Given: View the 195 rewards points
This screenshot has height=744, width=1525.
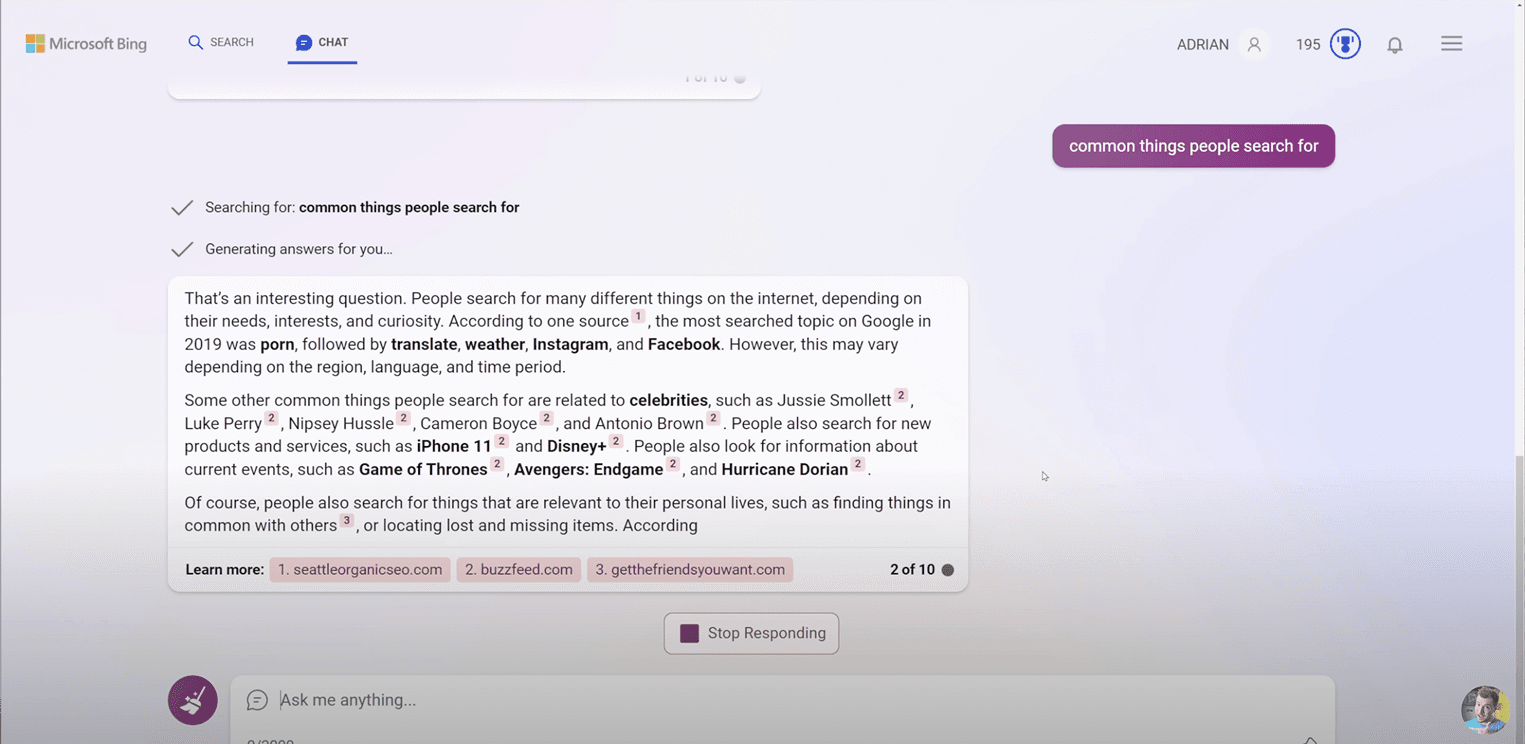Looking at the screenshot, I should click(x=1308, y=44).
